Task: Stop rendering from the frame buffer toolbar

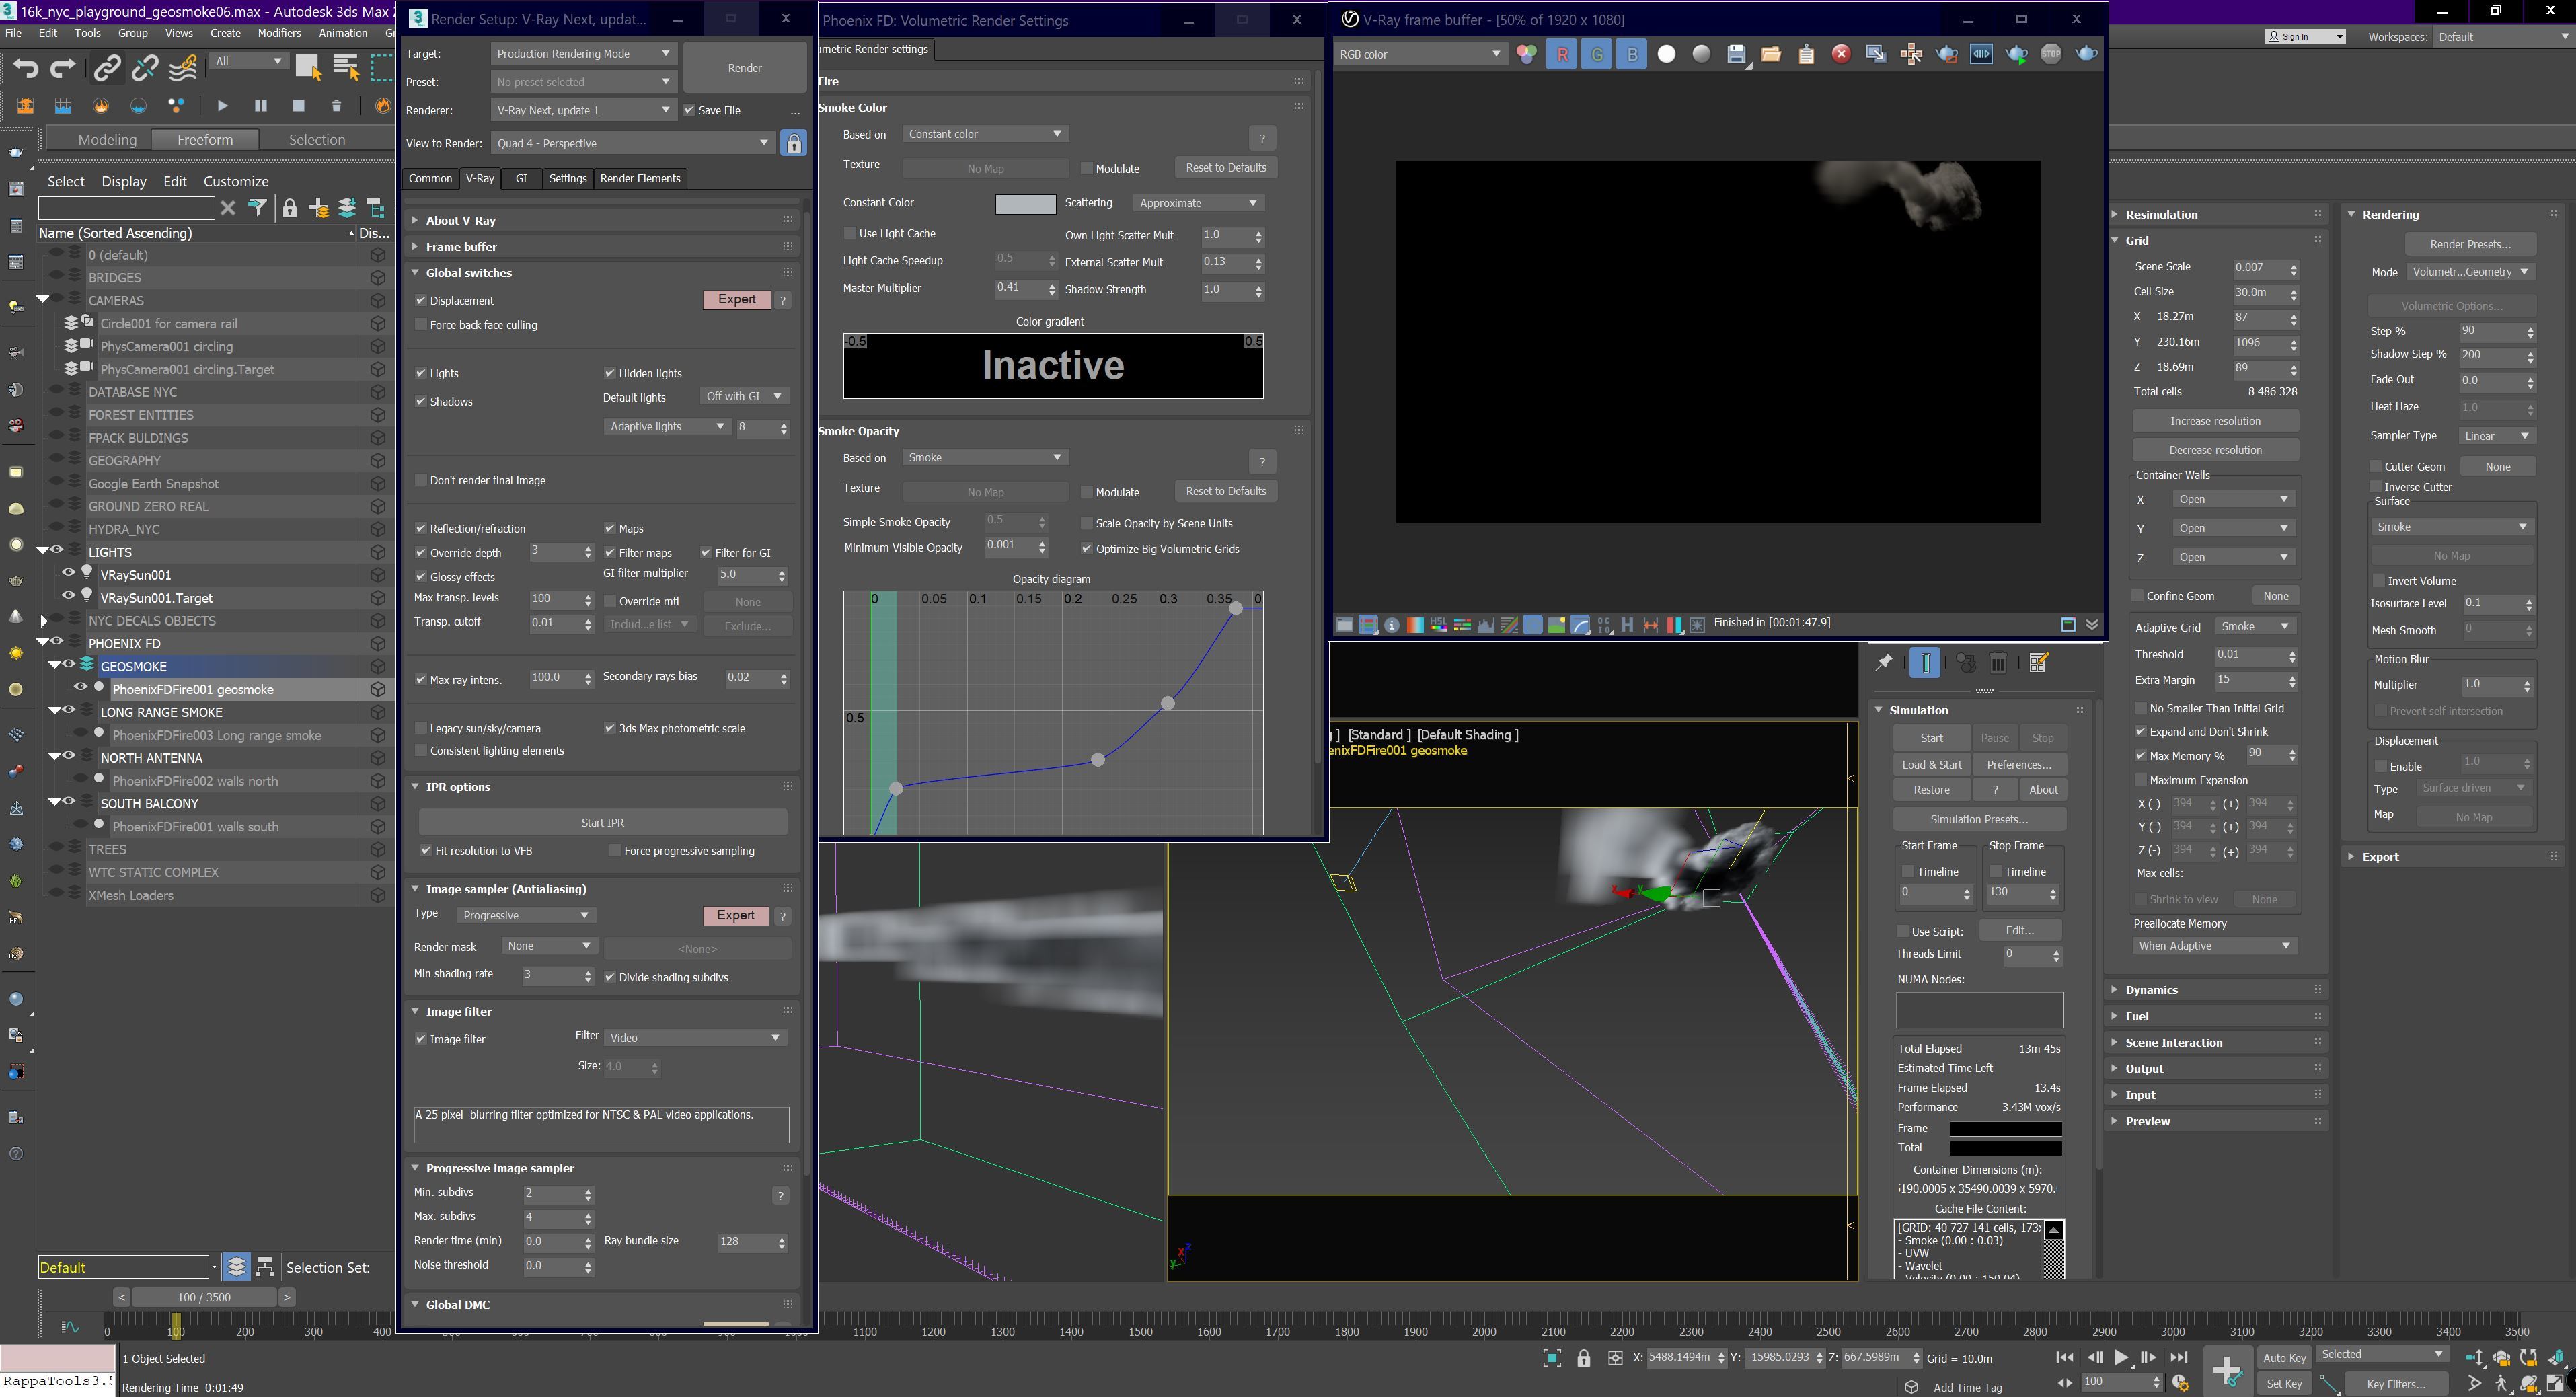Action: coord(2051,54)
